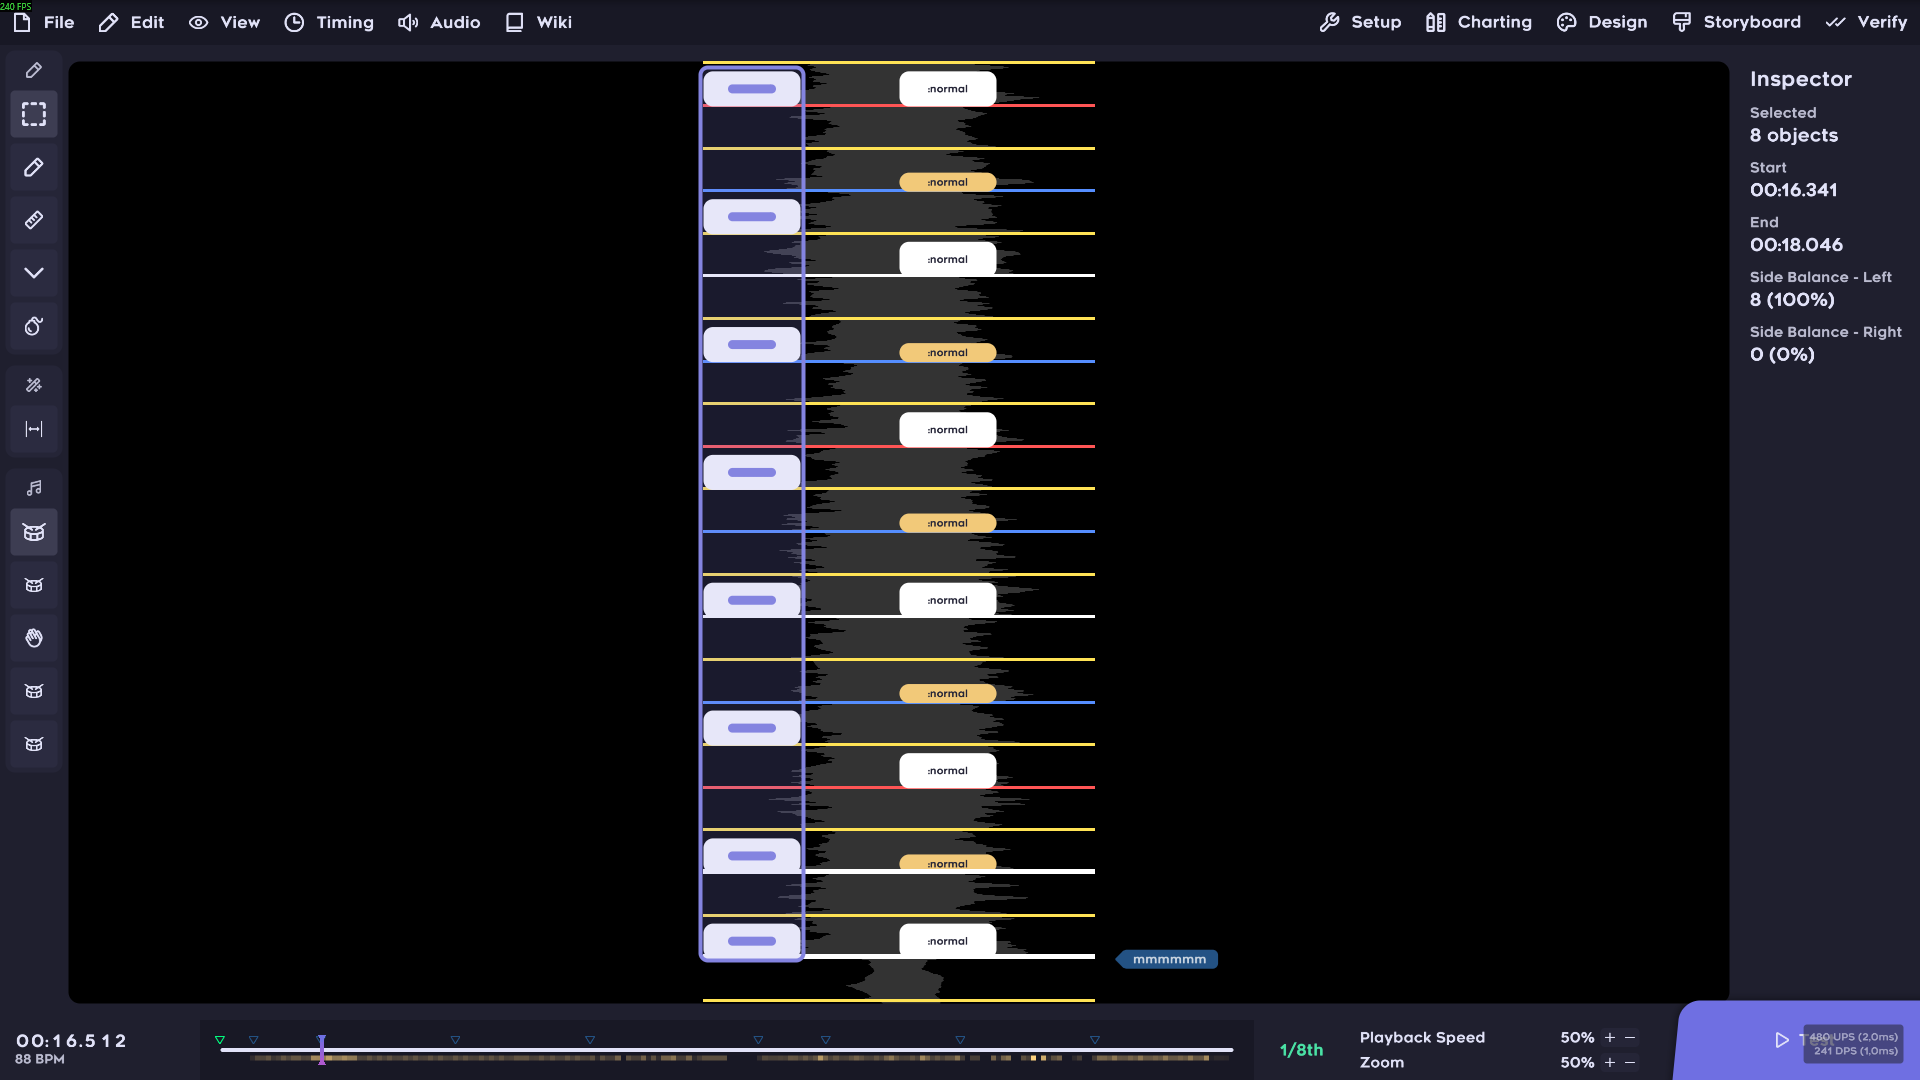
Task: Choose the bomb-shaped tool
Action: click(34, 326)
